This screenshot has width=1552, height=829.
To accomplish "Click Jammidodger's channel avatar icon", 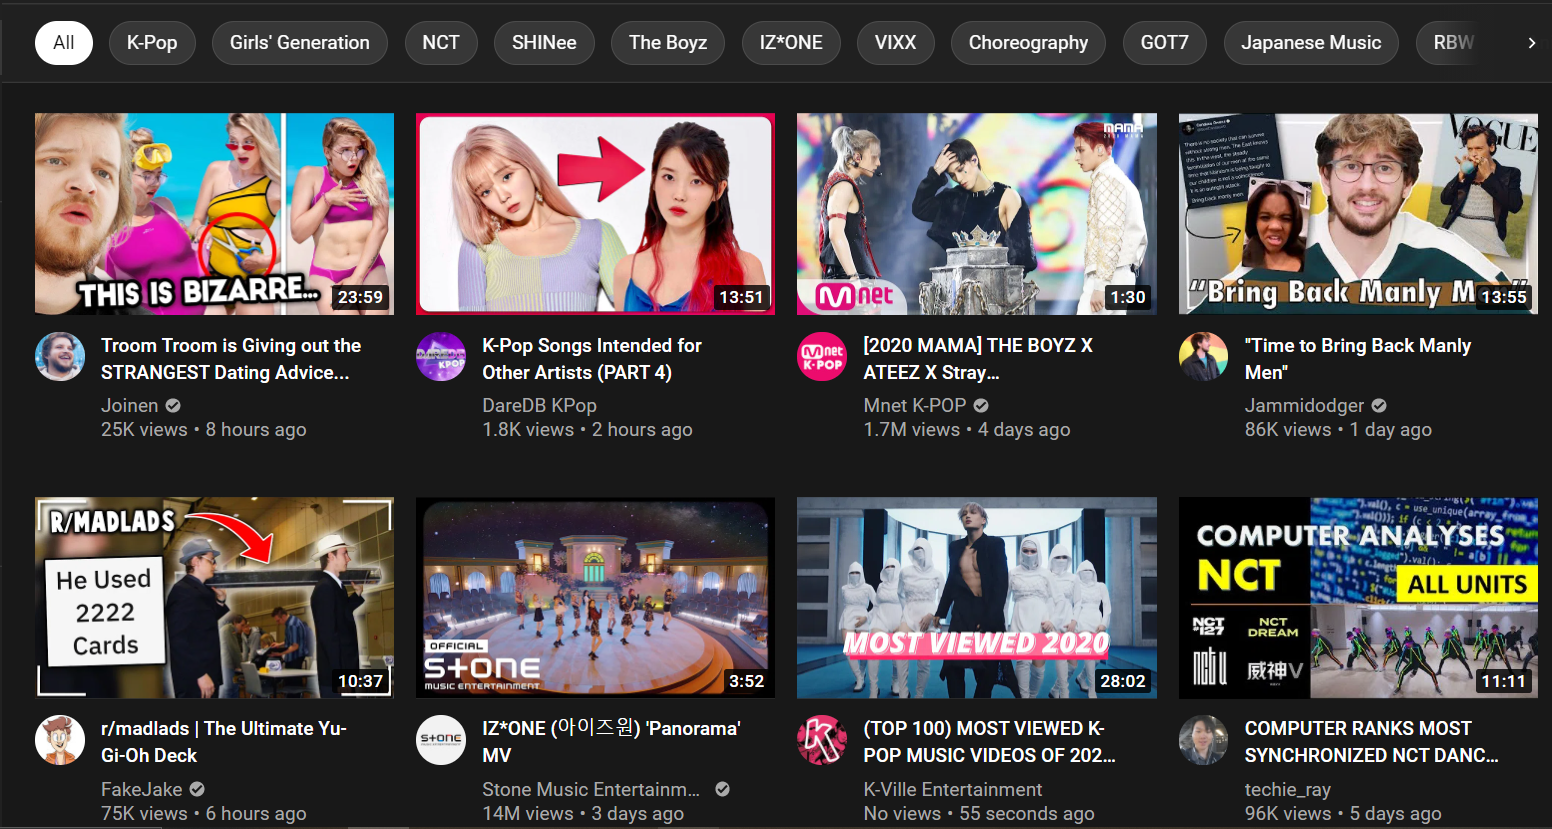I will point(1203,357).
